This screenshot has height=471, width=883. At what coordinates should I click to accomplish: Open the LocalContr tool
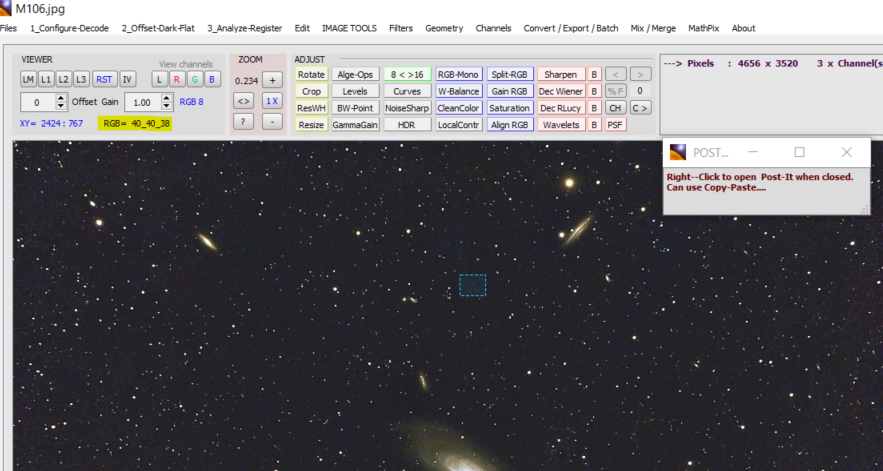[458, 125]
